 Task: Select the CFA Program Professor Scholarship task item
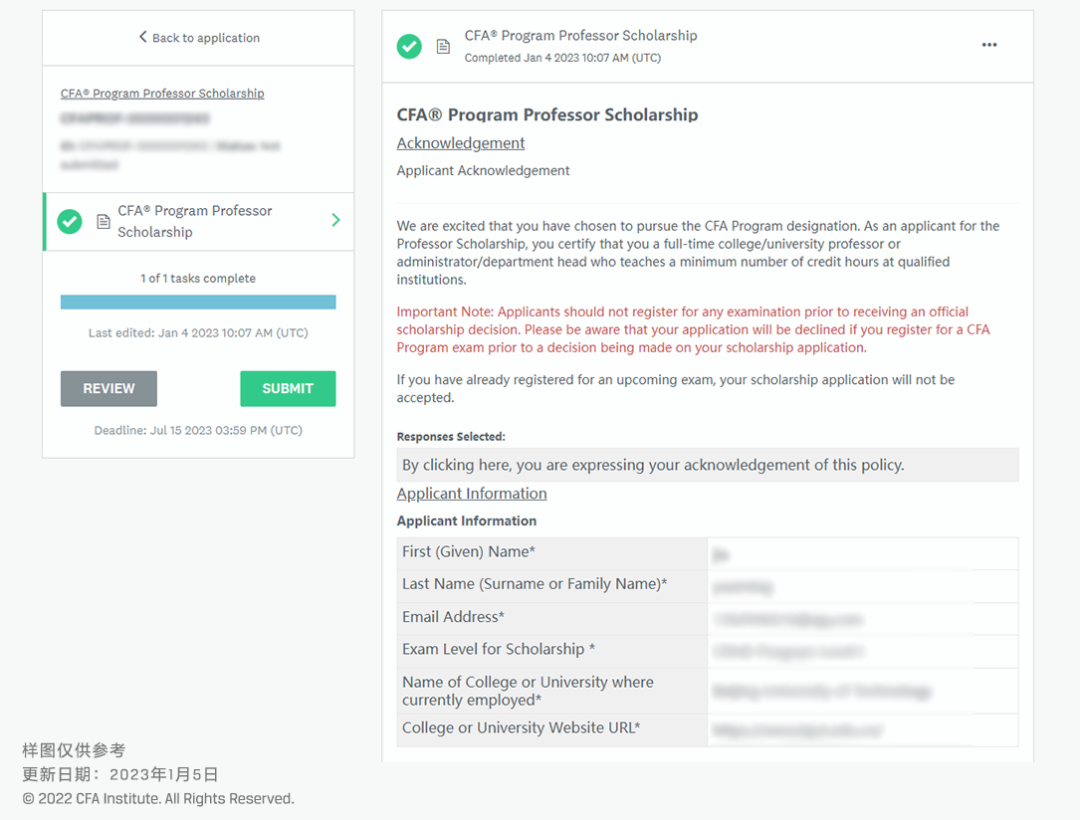click(199, 222)
